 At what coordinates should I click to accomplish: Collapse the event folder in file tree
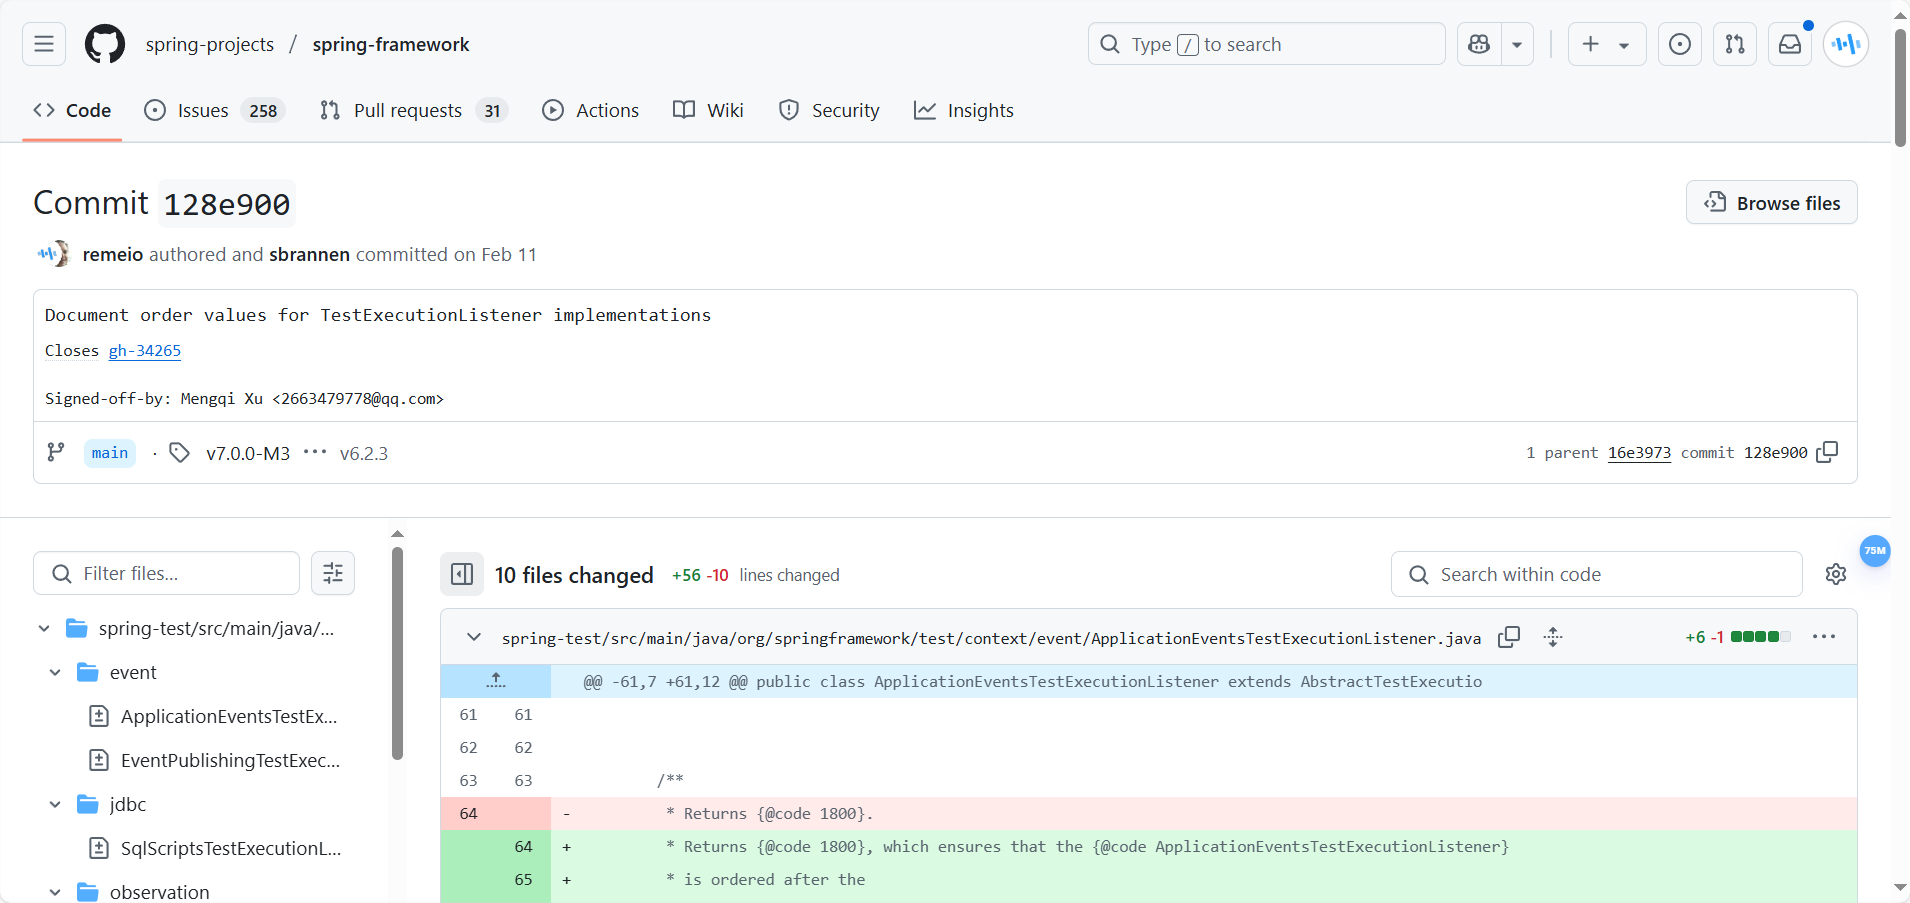click(55, 672)
